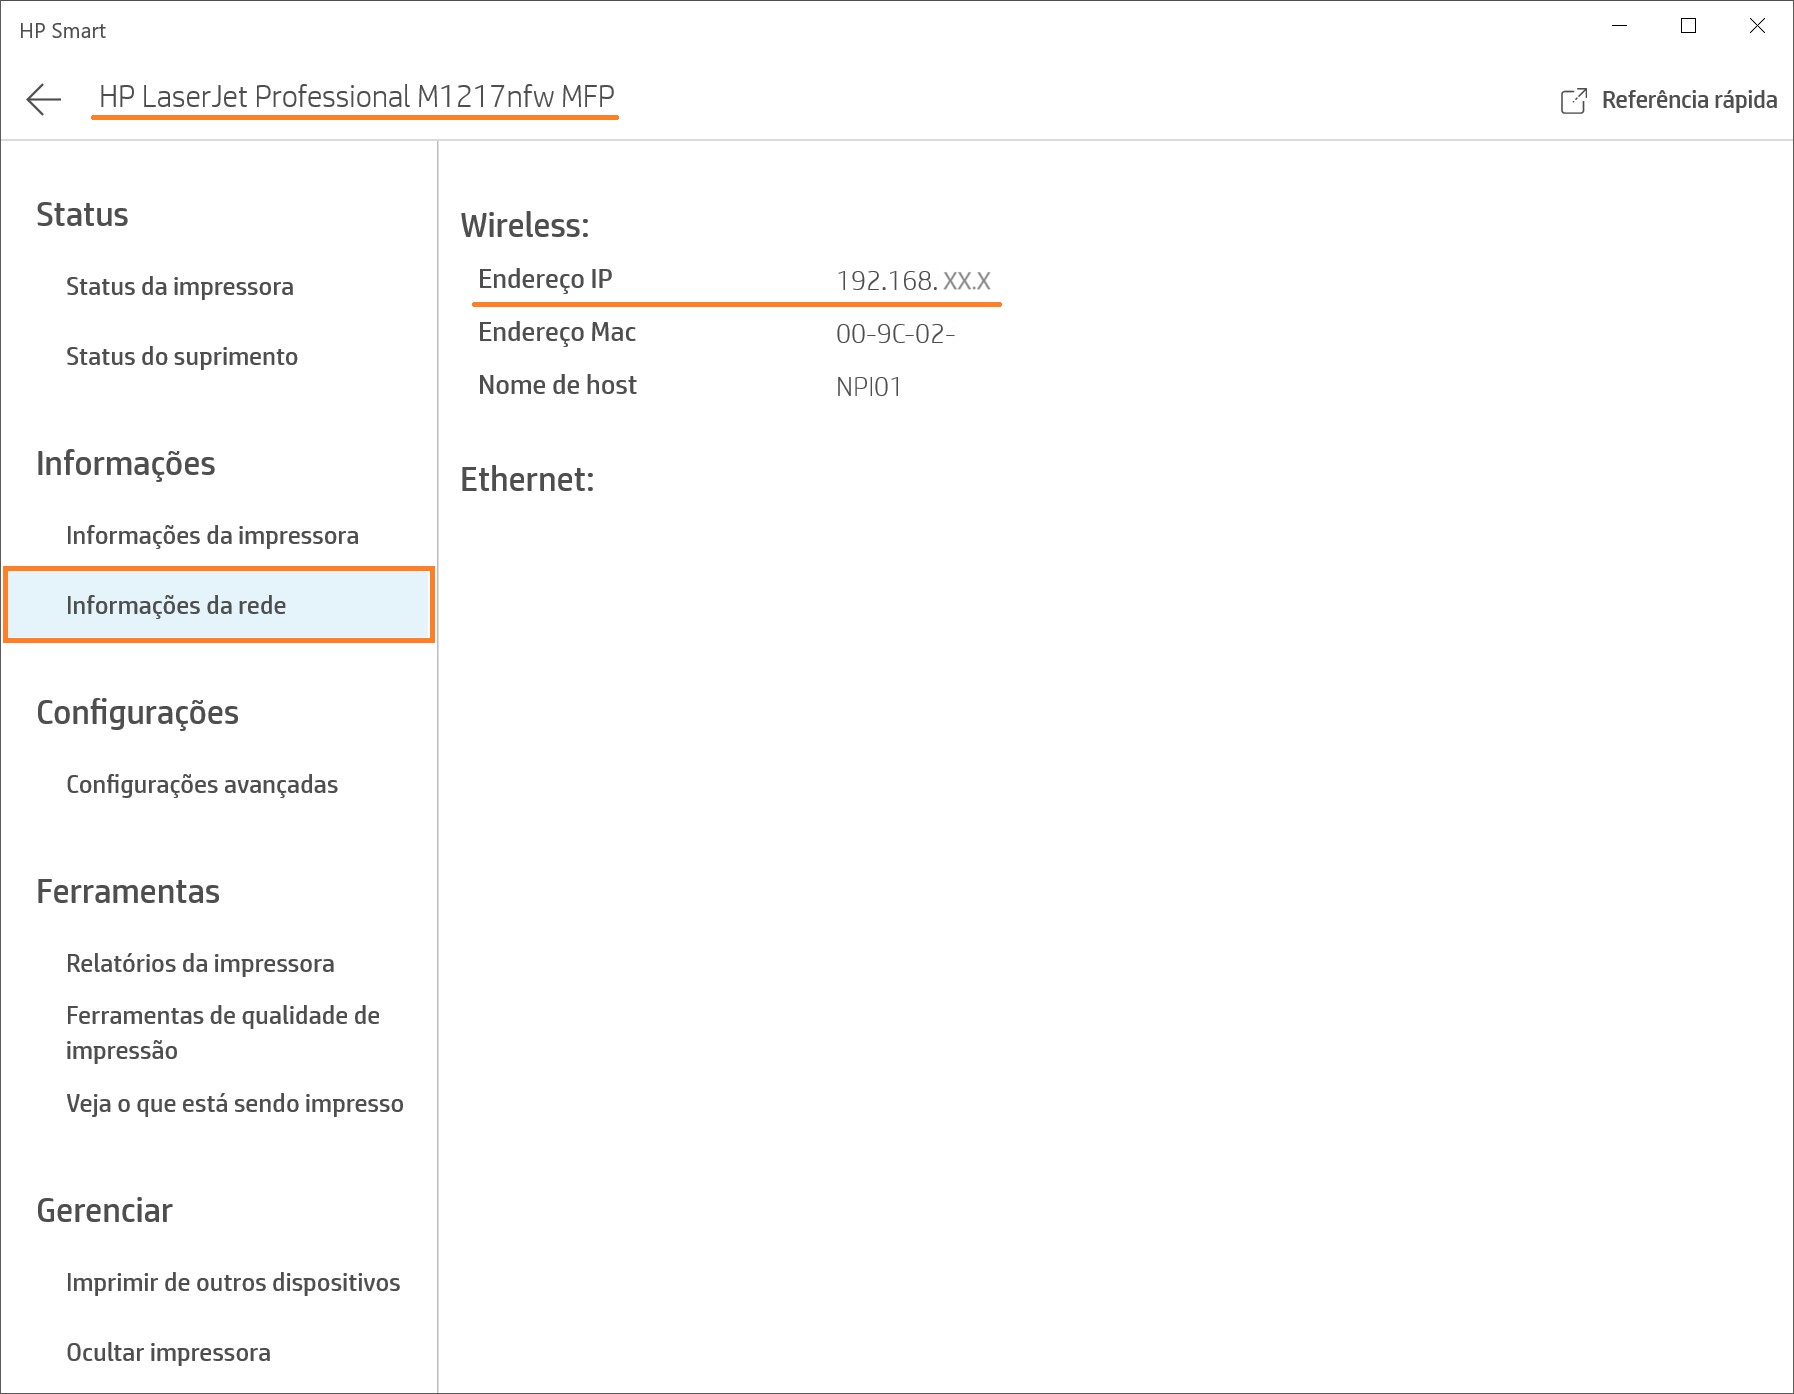Click the Gerenciar section heading
1794x1394 pixels.
104,1211
